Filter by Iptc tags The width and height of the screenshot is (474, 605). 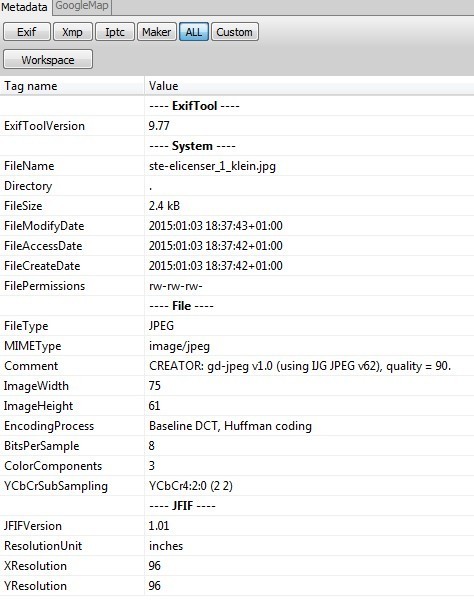[115, 32]
